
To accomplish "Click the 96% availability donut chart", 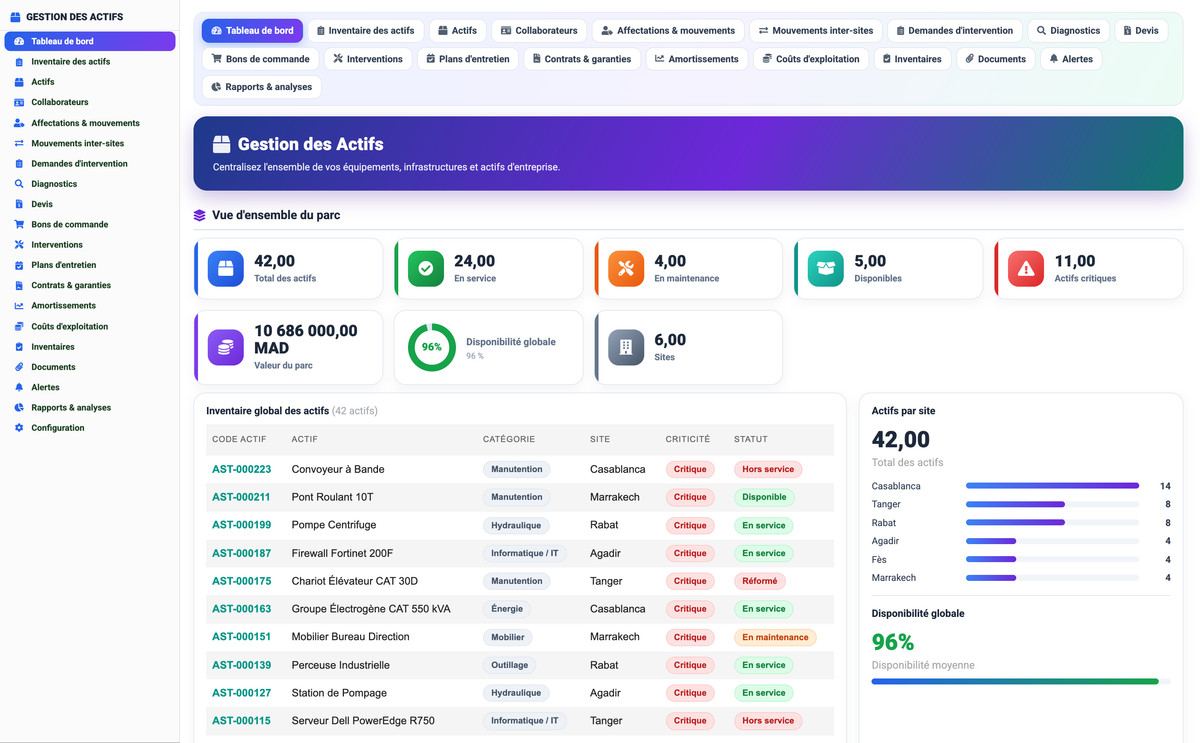I will click(x=432, y=347).
